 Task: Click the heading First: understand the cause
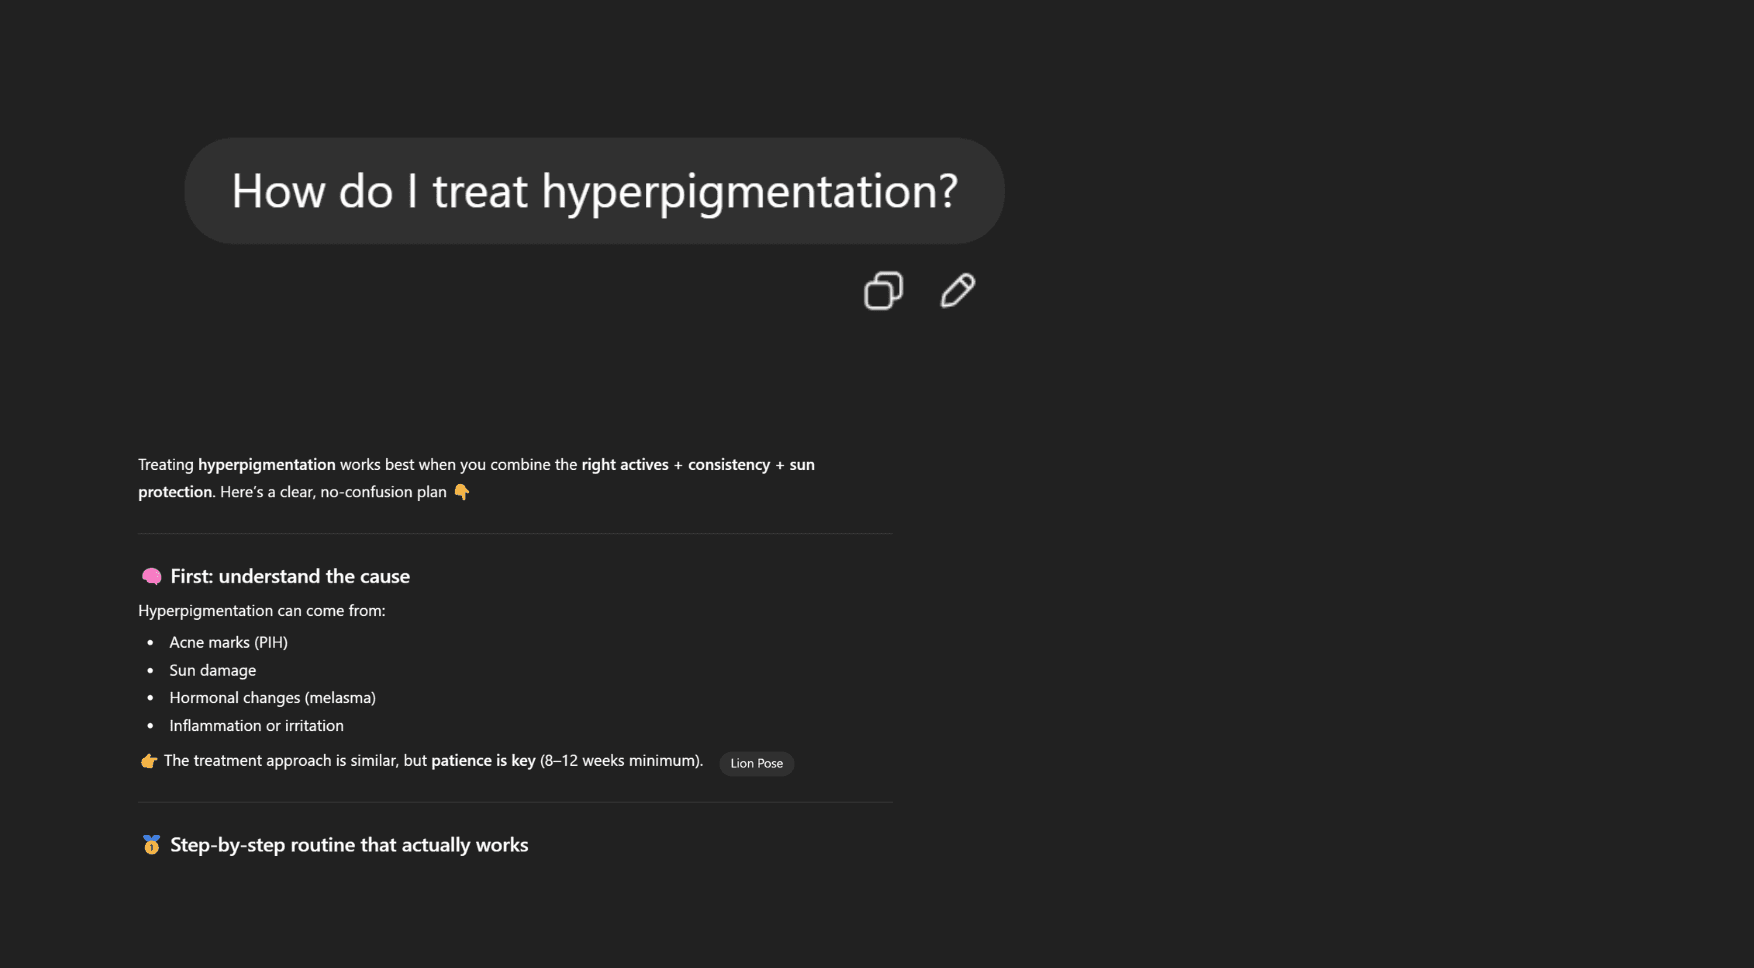point(290,576)
